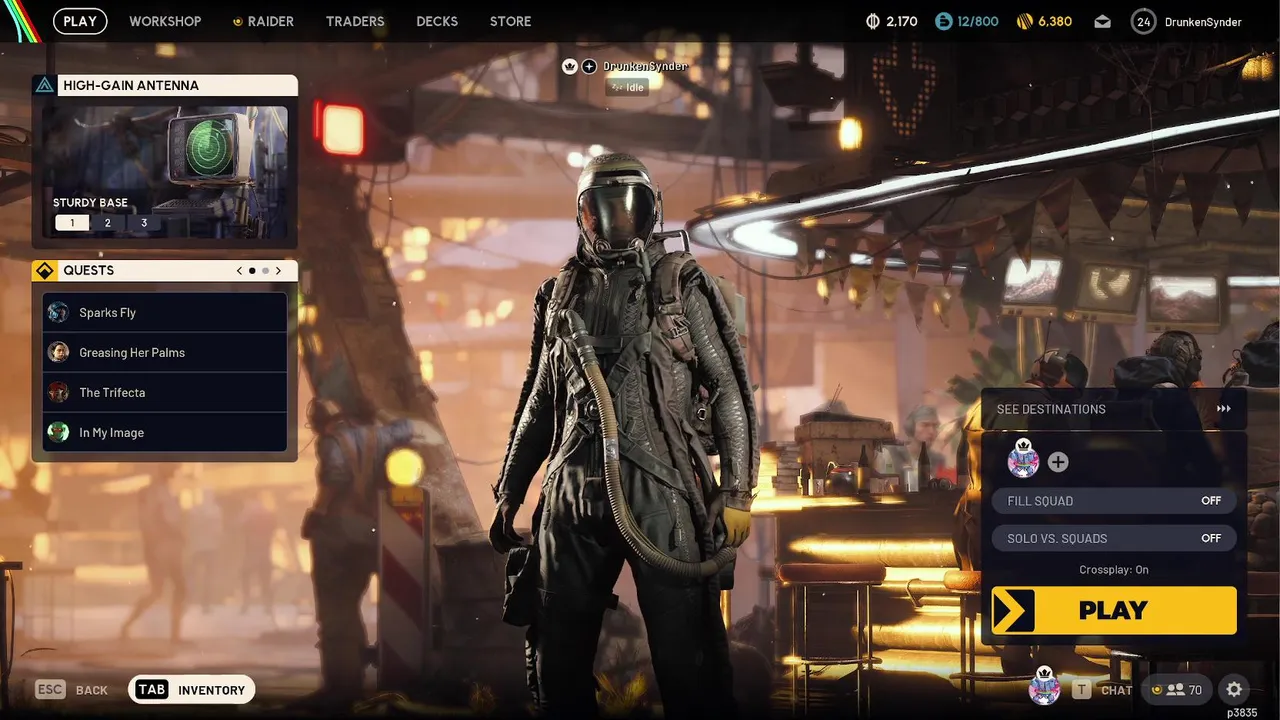Open The Trifecta quest
Viewport: 1280px width, 720px height.
pos(165,392)
